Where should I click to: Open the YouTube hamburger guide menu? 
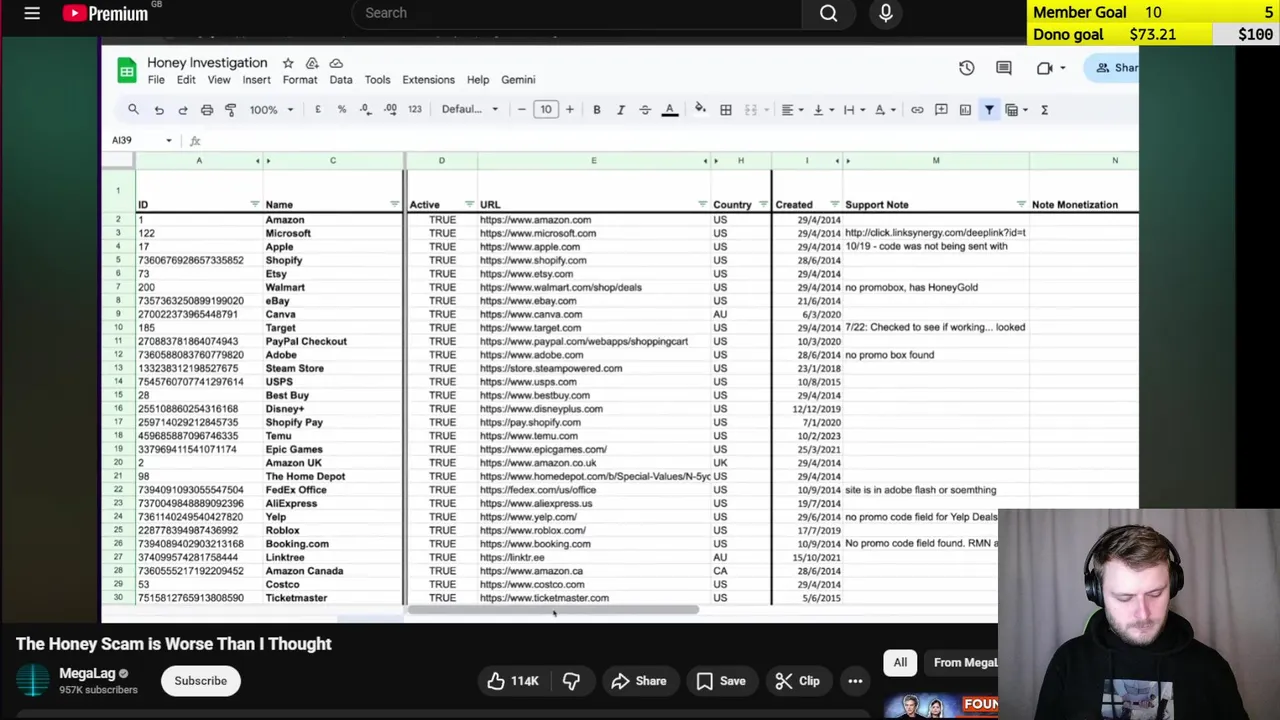tap(32, 13)
